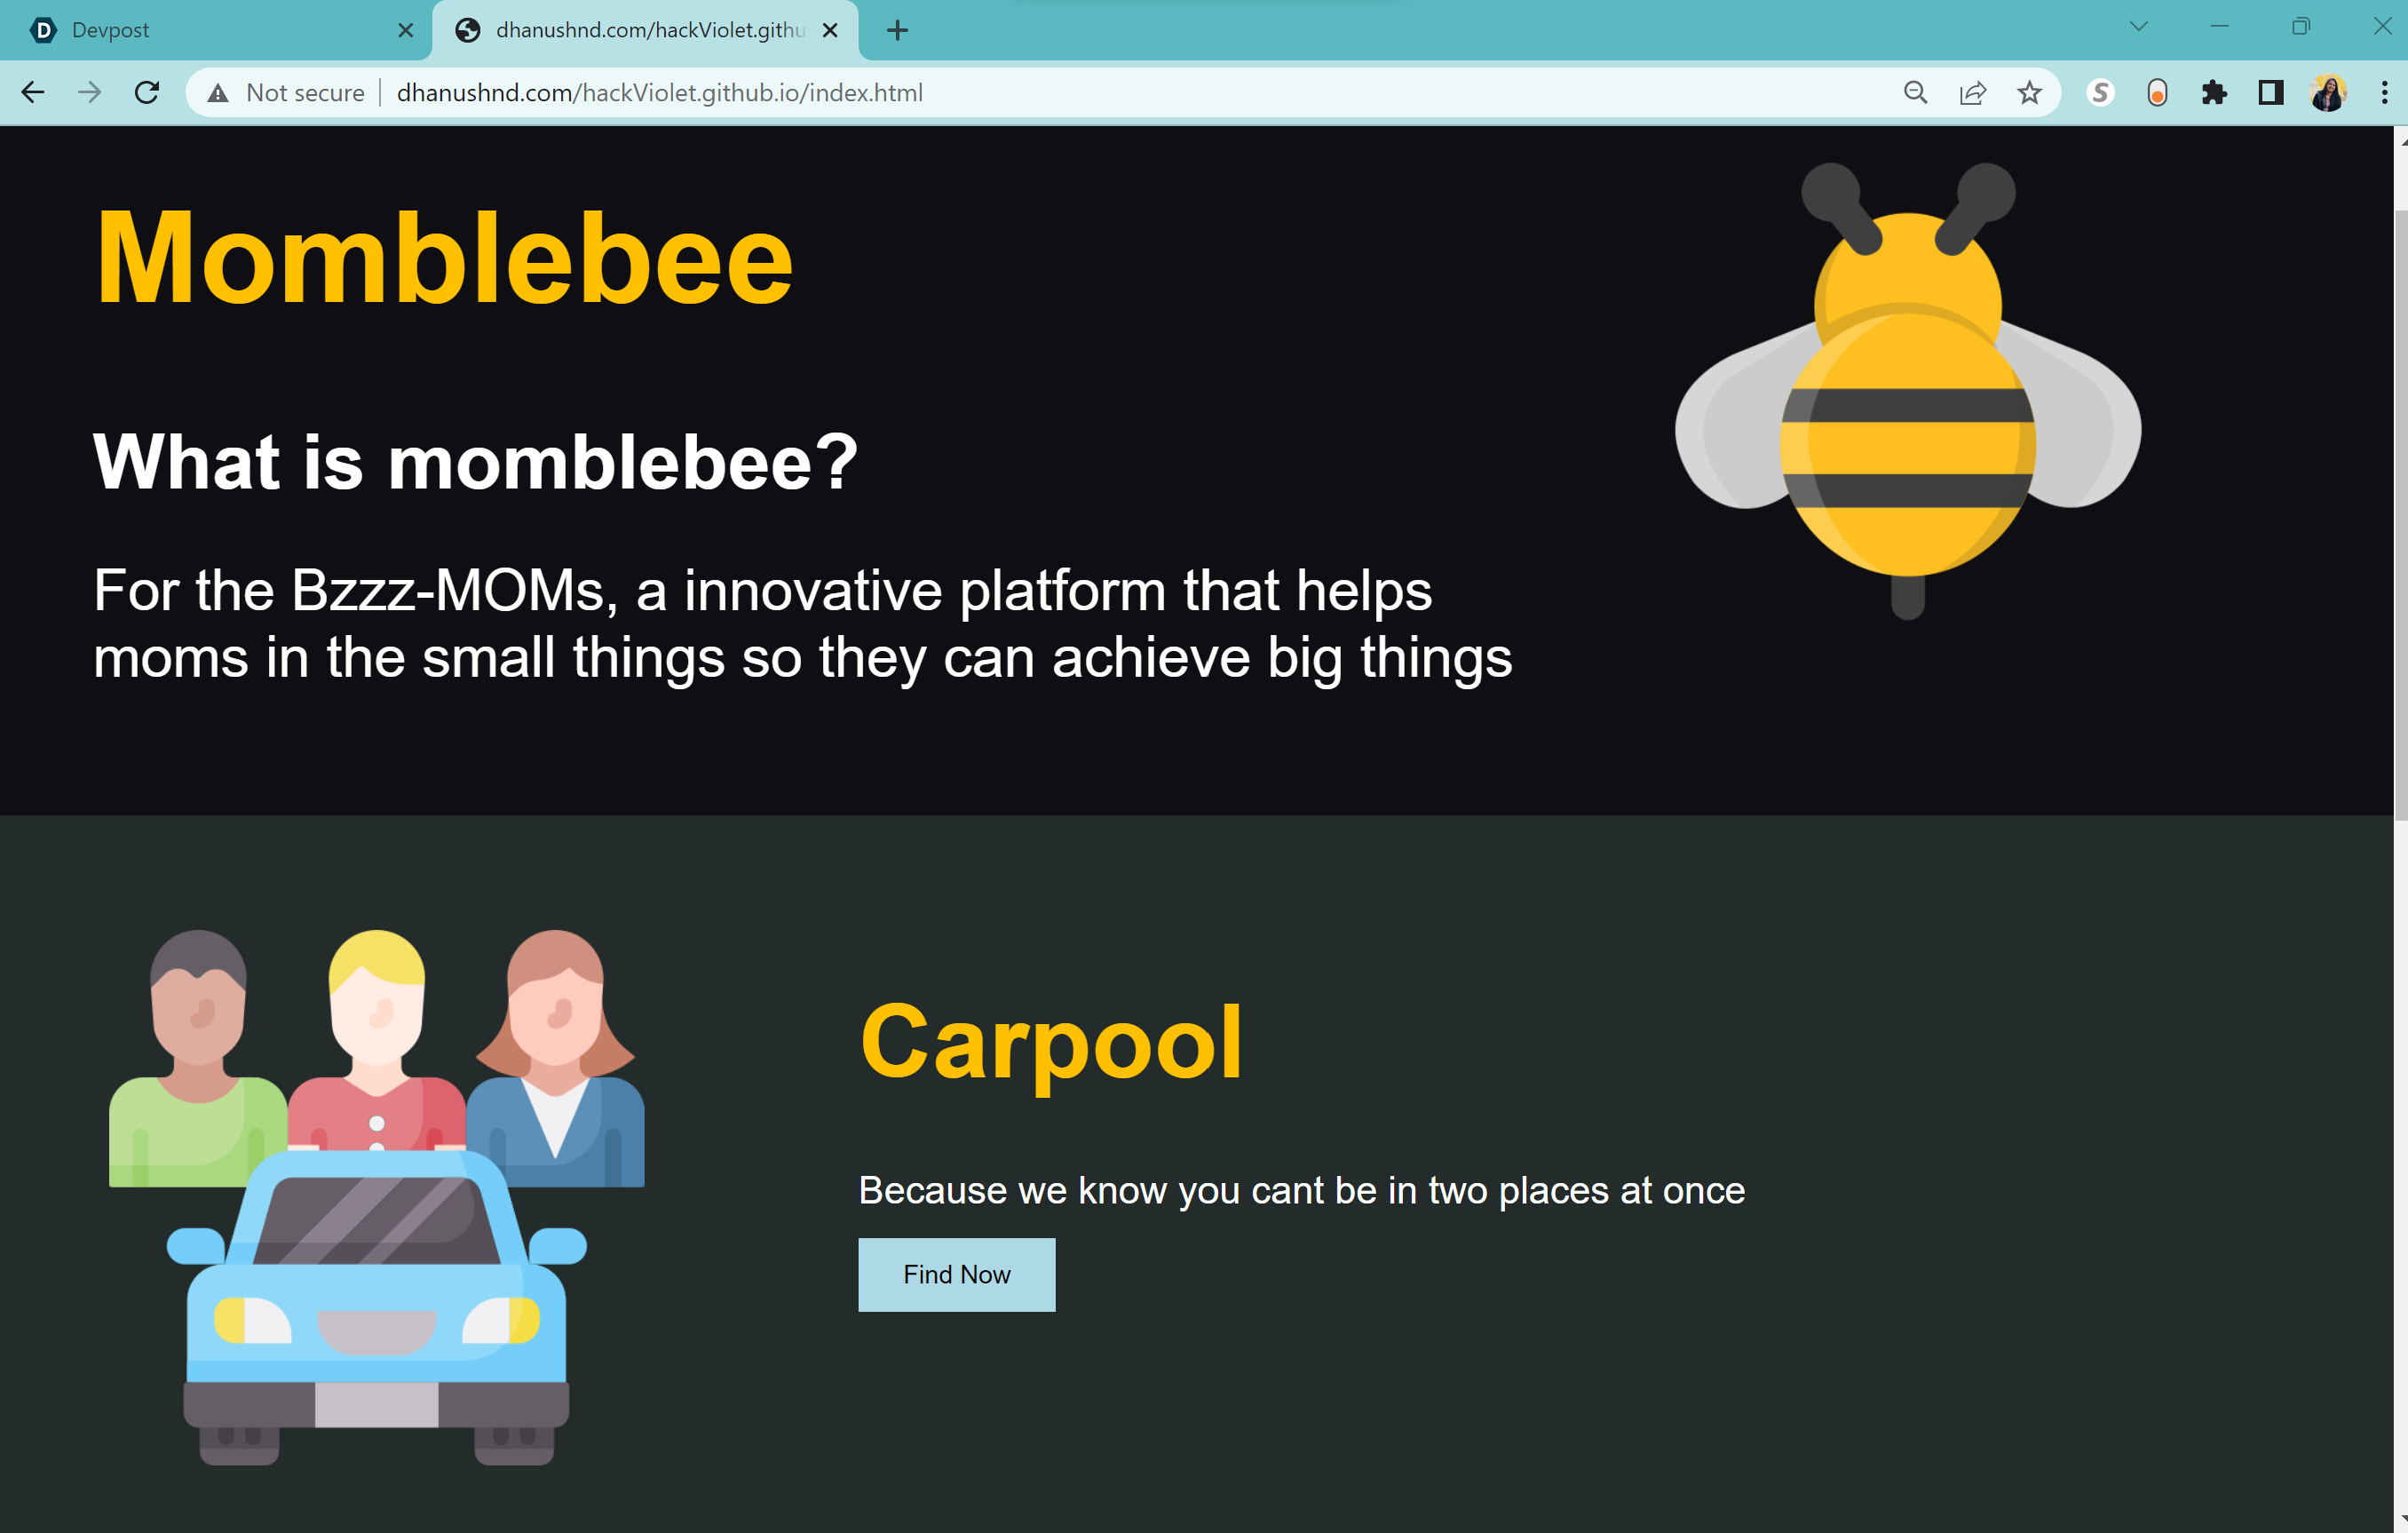Viewport: 2408px width, 1533px height.
Task: Close the Devpost tab
Action: tap(405, 30)
